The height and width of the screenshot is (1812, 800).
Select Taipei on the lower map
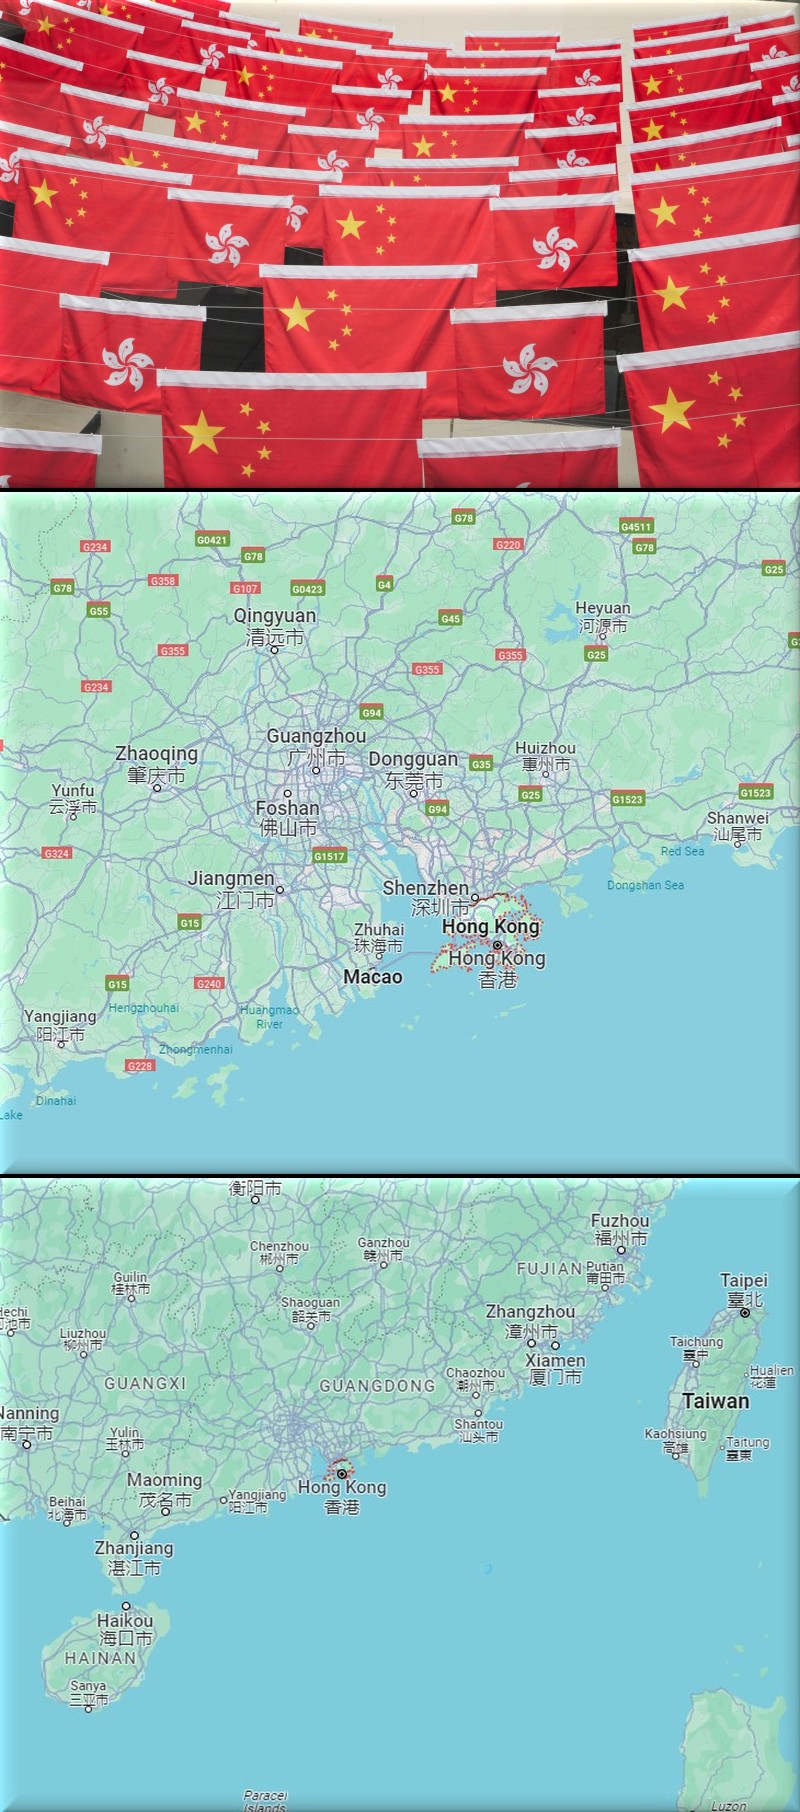tap(743, 1281)
